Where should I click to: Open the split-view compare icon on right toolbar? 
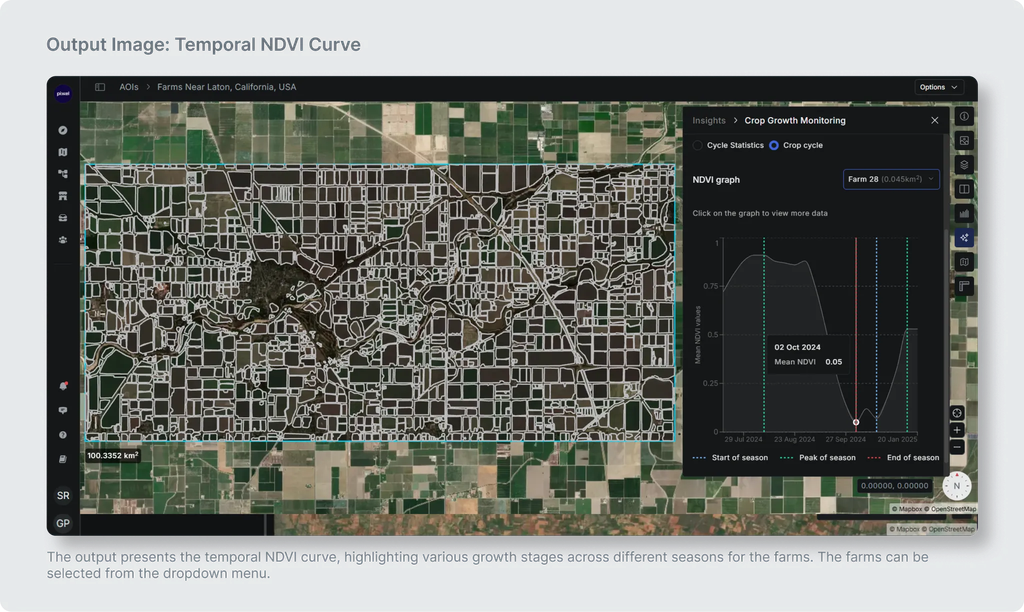(x=964, y=189)
